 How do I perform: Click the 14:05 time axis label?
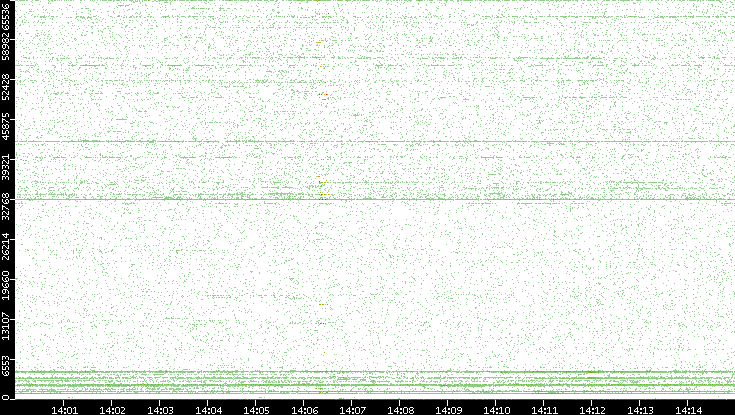256,410
